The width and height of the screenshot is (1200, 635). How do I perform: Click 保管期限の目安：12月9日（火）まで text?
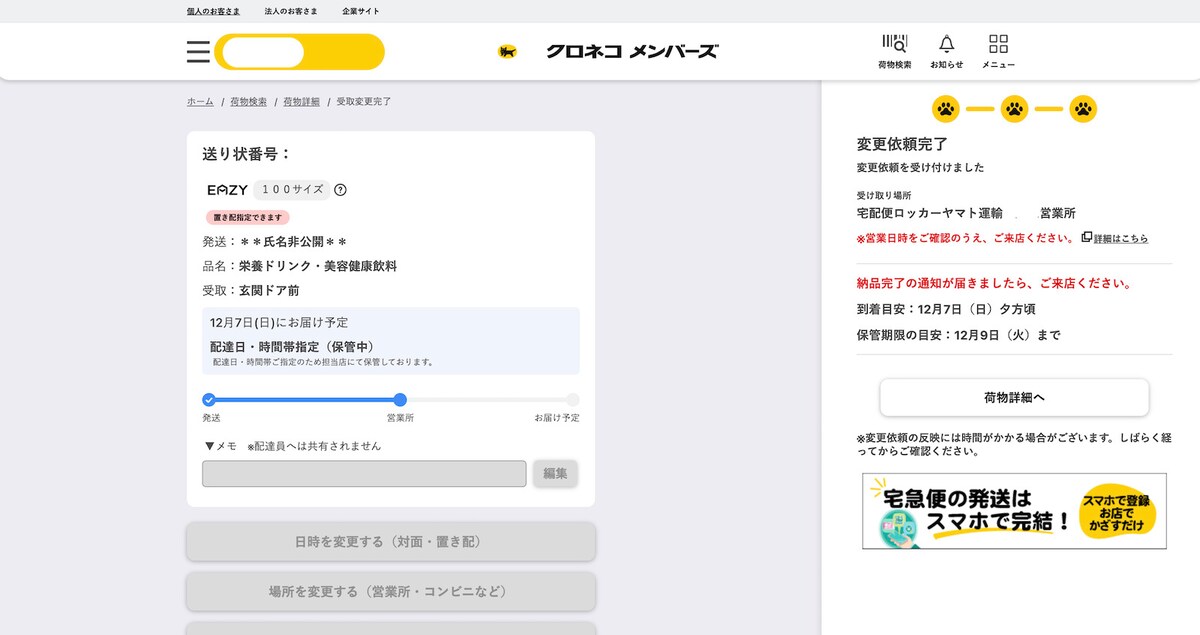959,335
